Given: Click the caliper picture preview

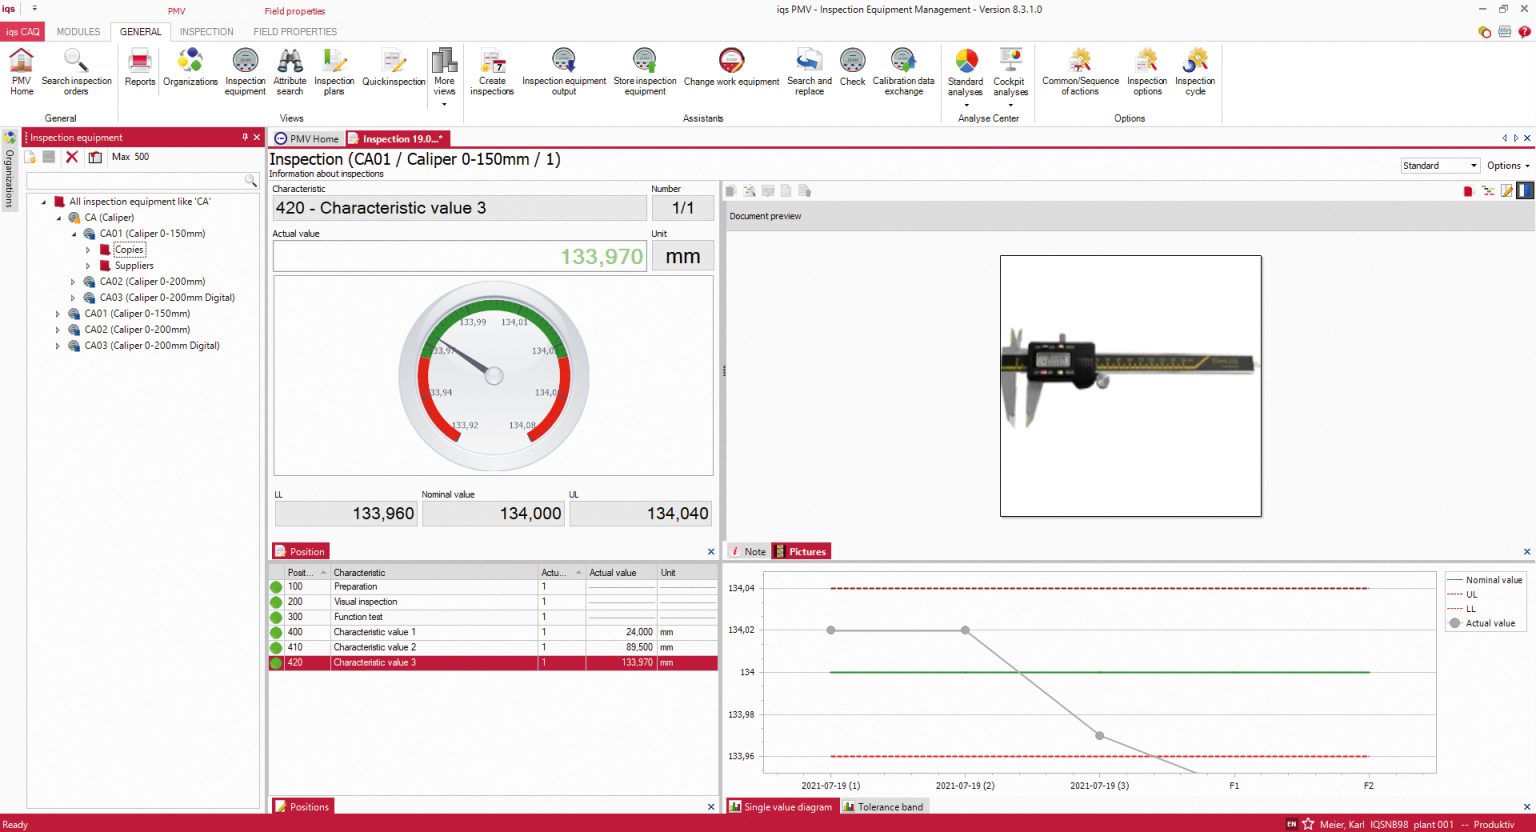Looking at the screenshot, I should tap(1130, 386).
